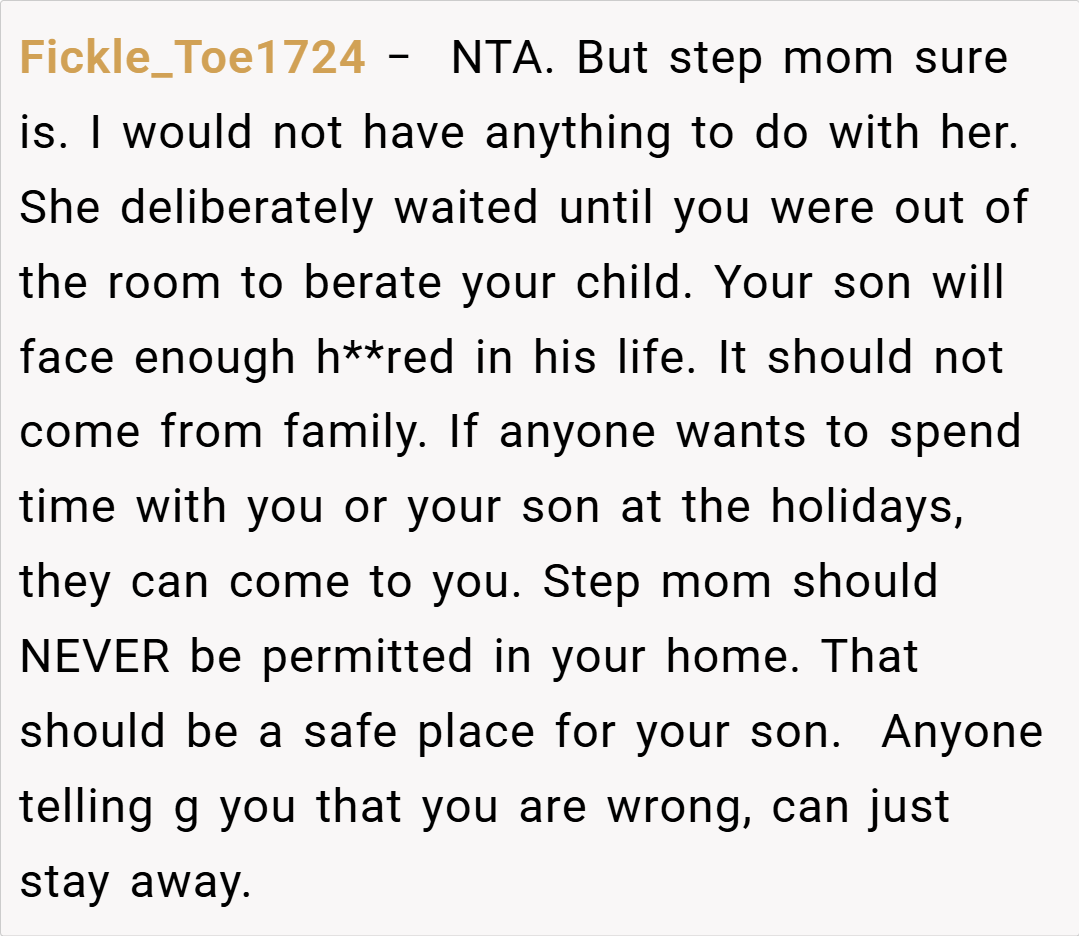
Task: Click the word waited
Action: pos(465,208)
